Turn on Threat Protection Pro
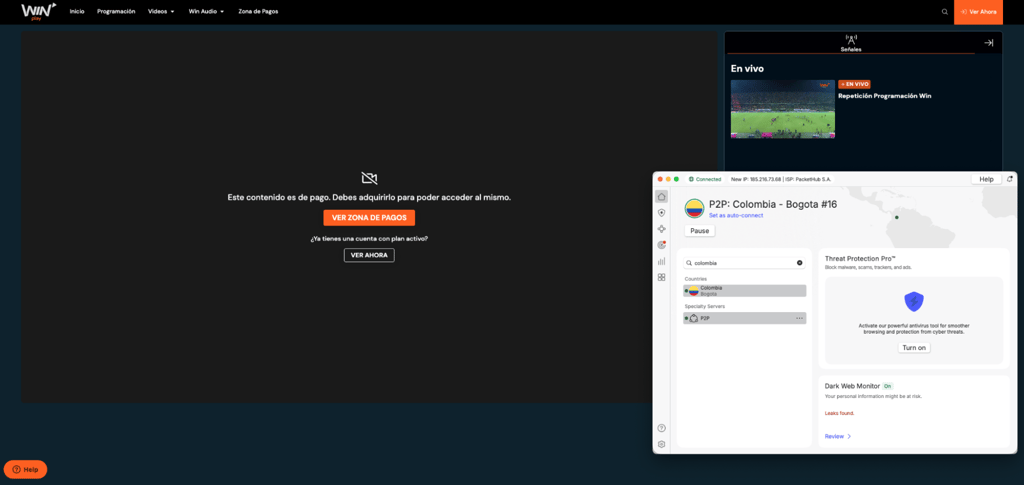Viewport: 1024px width, 485px height. [x=914, y=348]
